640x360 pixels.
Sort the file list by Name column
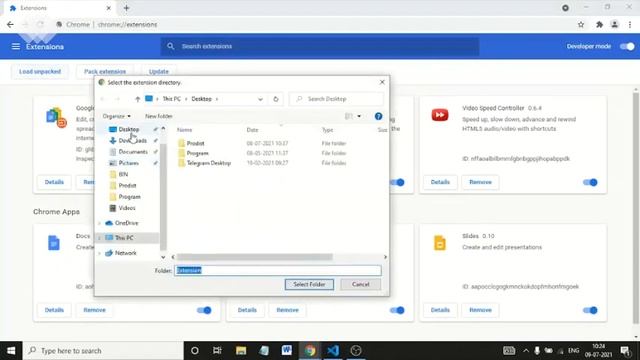pos(184,130)
